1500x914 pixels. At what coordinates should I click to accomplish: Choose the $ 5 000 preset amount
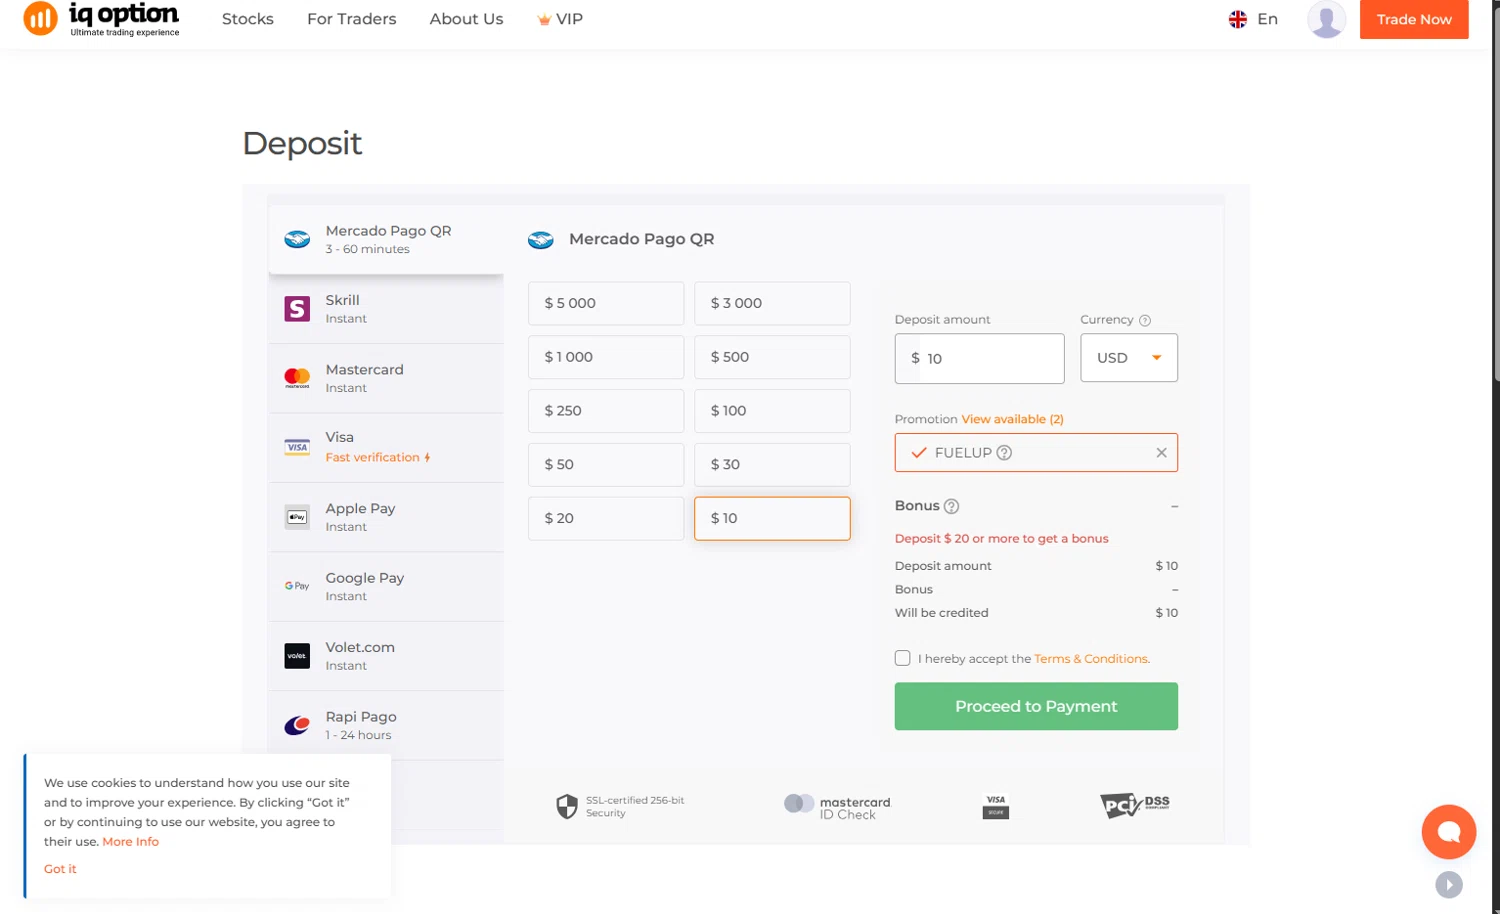(x=606, y=303)
